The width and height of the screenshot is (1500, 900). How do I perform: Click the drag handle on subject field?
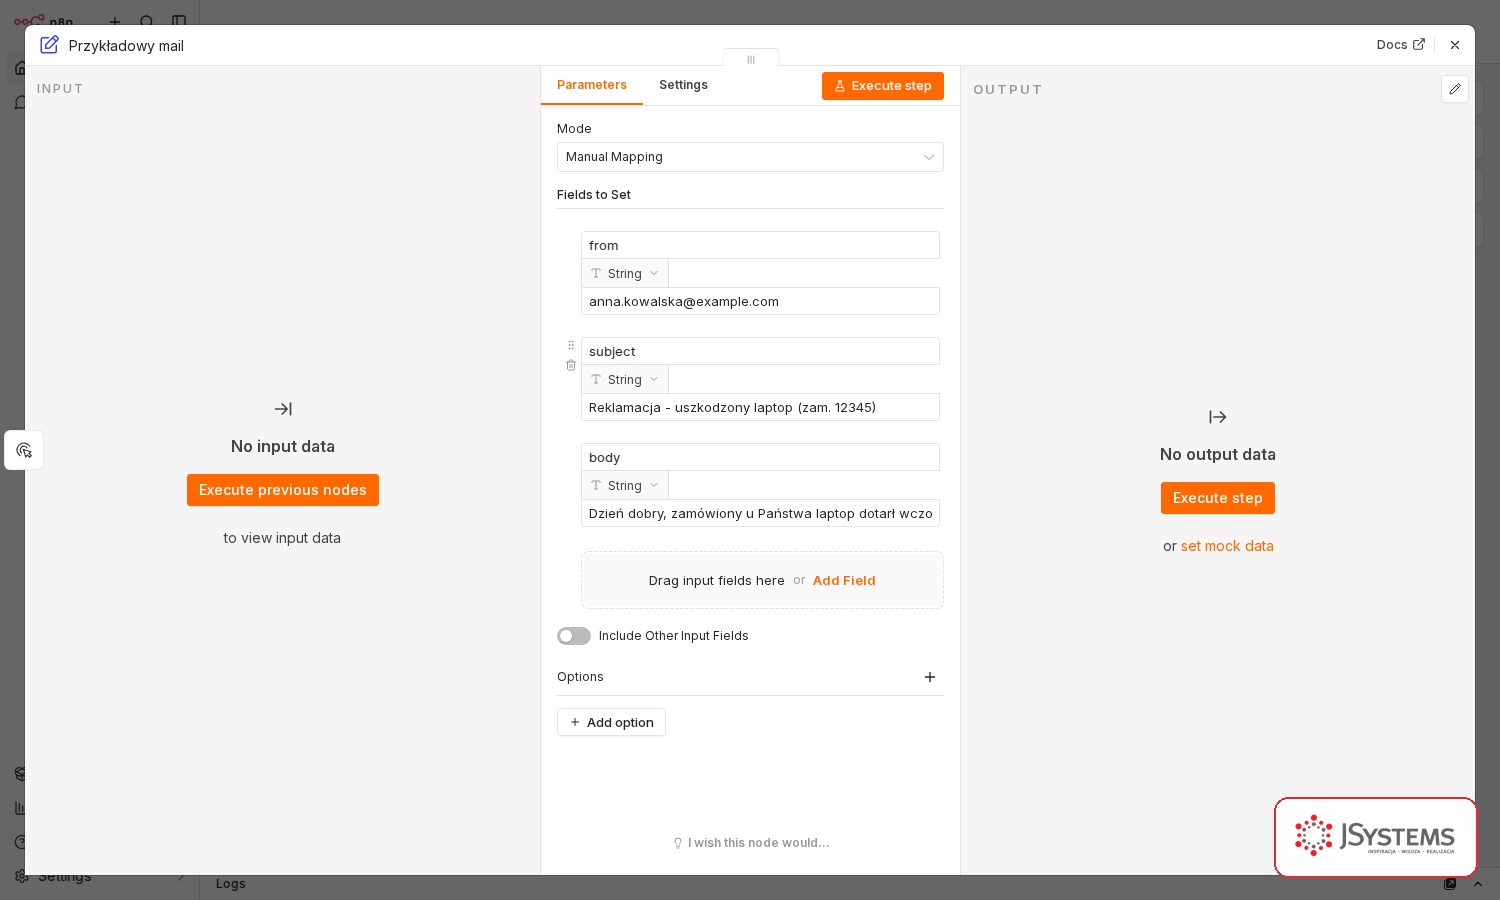click(571, 345)
